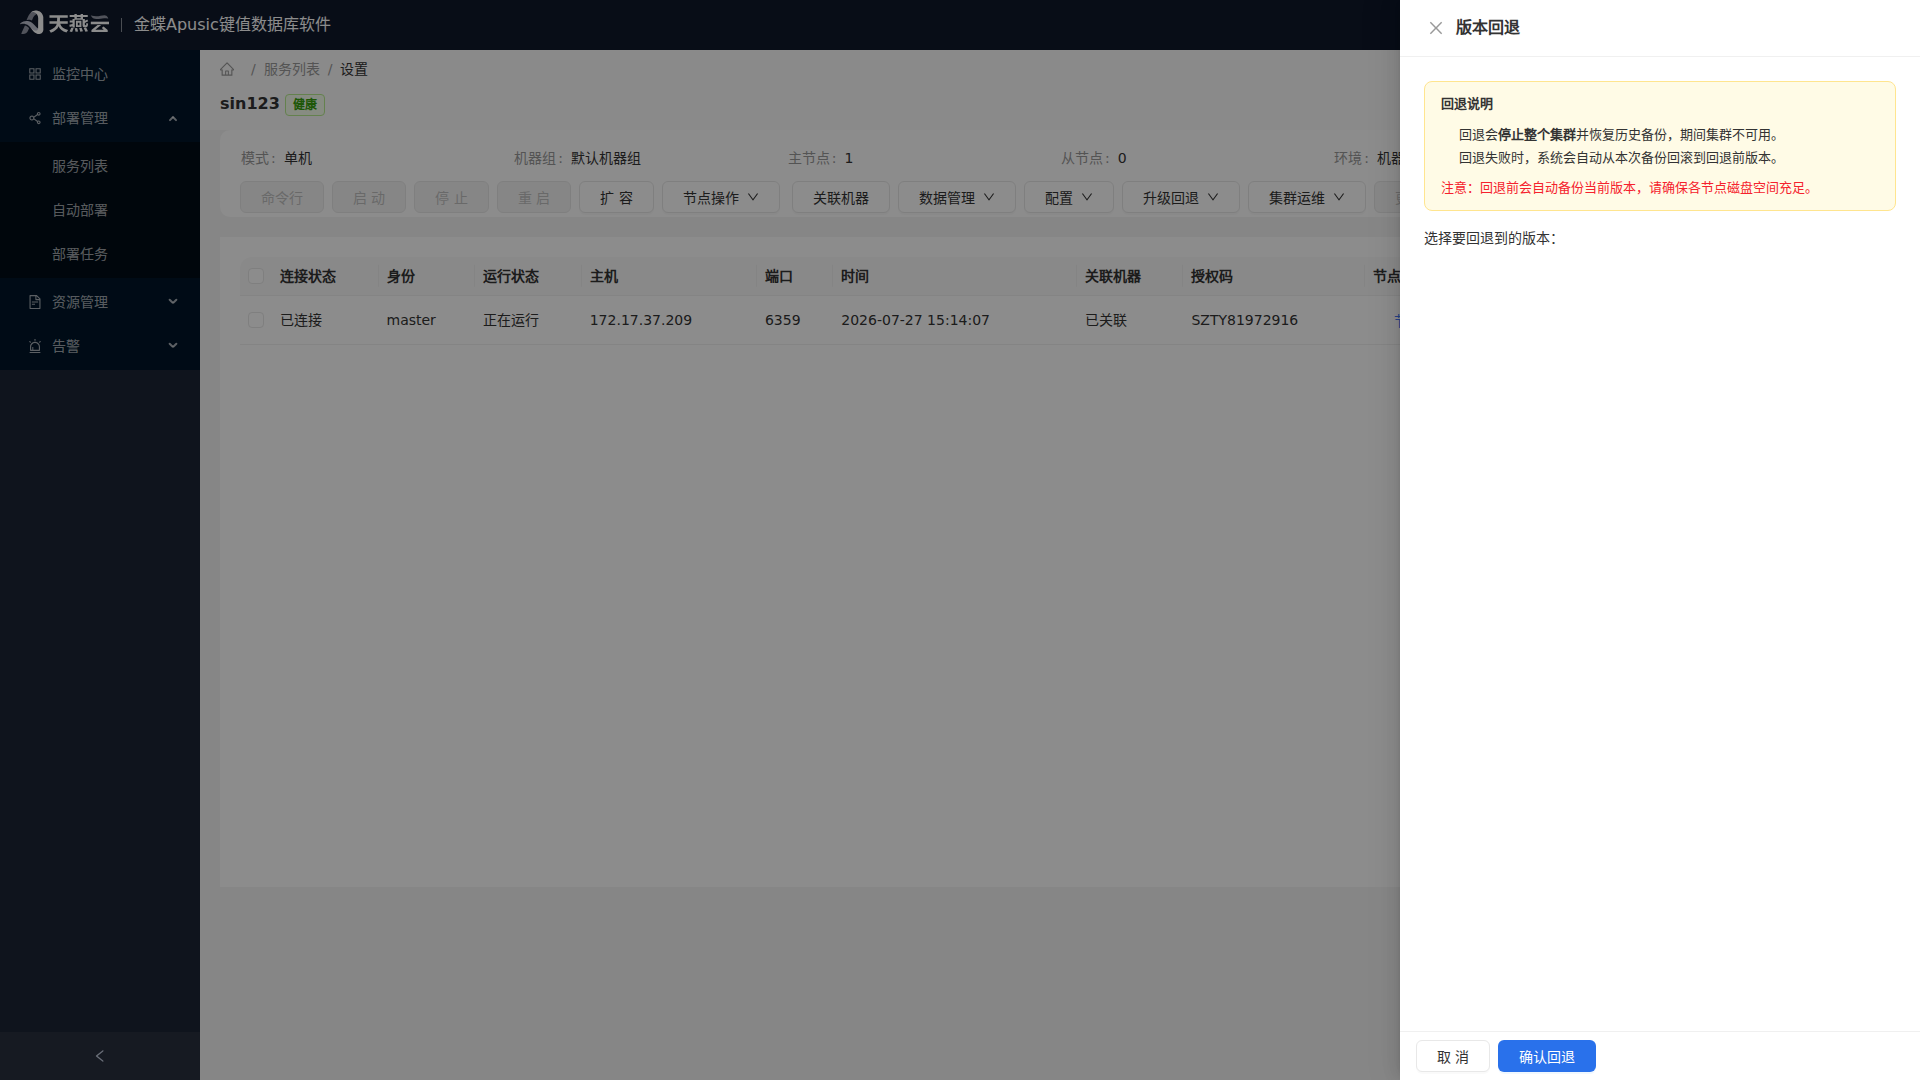1920x1080 pixels.
Task: Close the 版本回退 drawer with X icon
Action: pos(1435,28)
